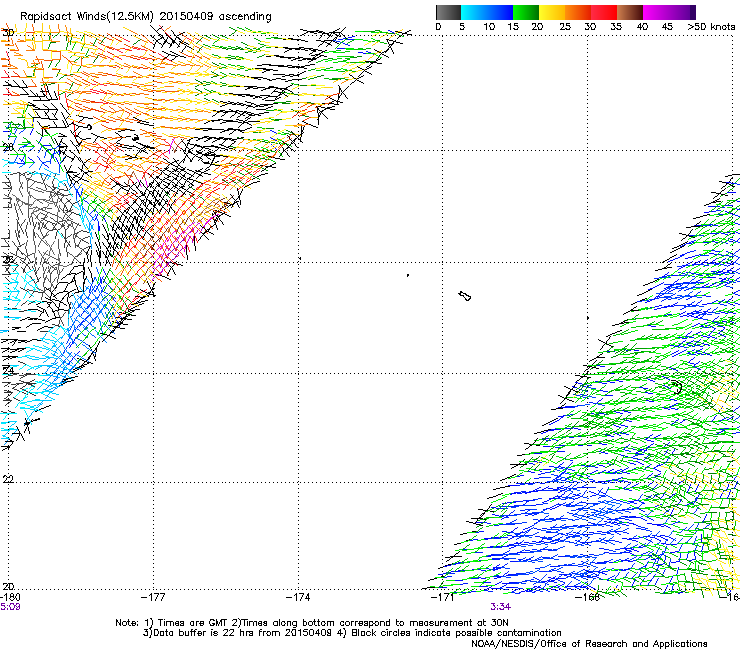The width and height of the screenshot is (740, 650).
Task: Select the red 30-35 knots legend swatch
Action: pos(604,12)
